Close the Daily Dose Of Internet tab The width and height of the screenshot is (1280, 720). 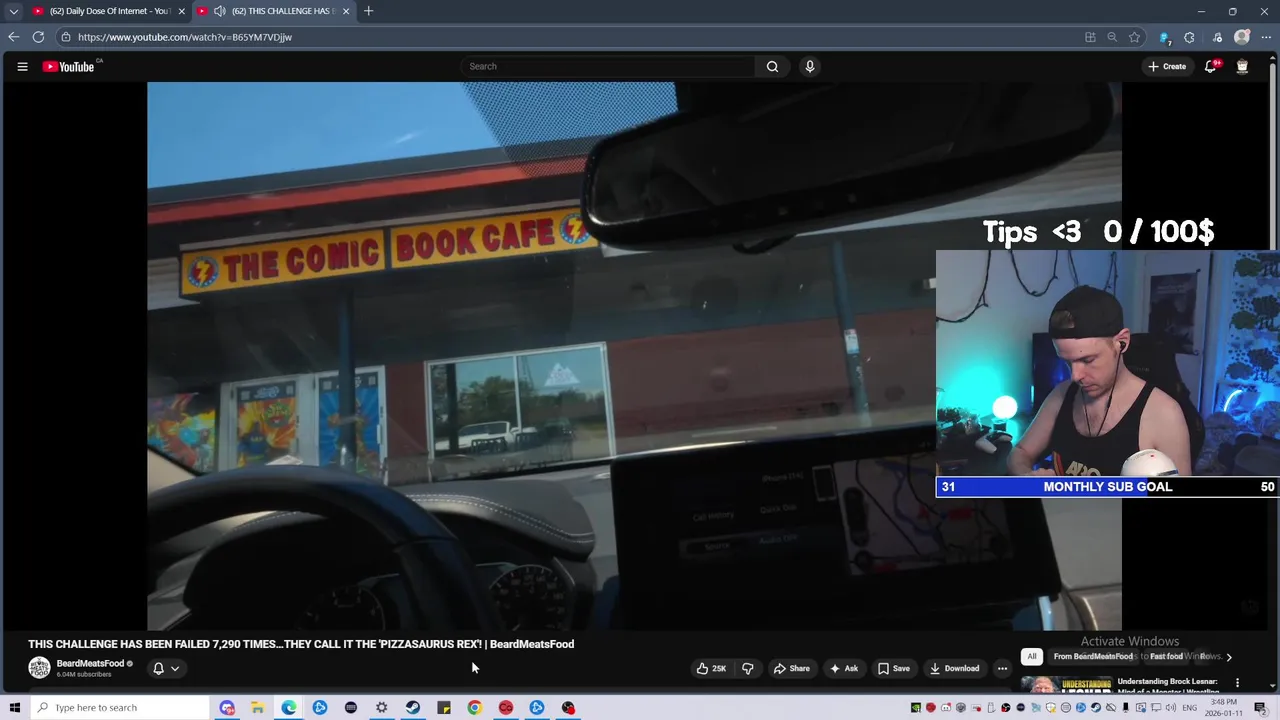click(x=181, y=11)
